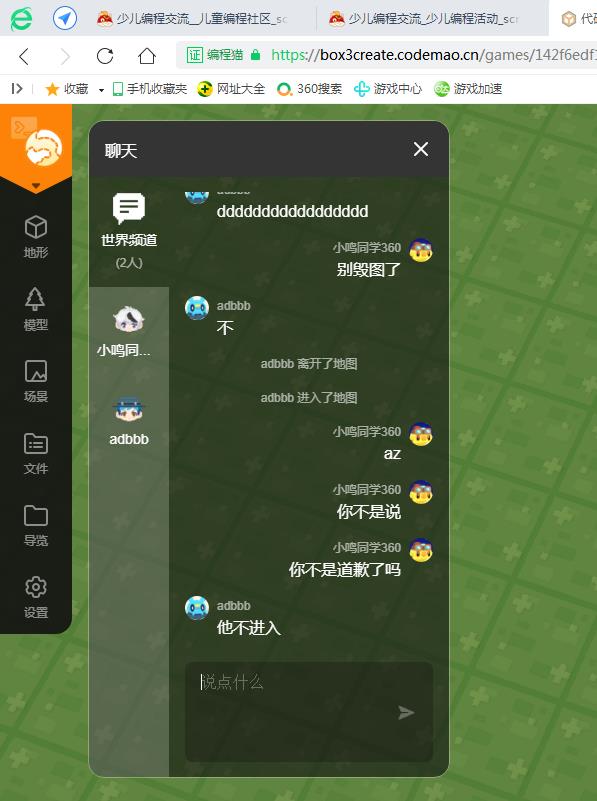Select 世界频道 world channel
597x801 pixels.
tap(129, 231)
